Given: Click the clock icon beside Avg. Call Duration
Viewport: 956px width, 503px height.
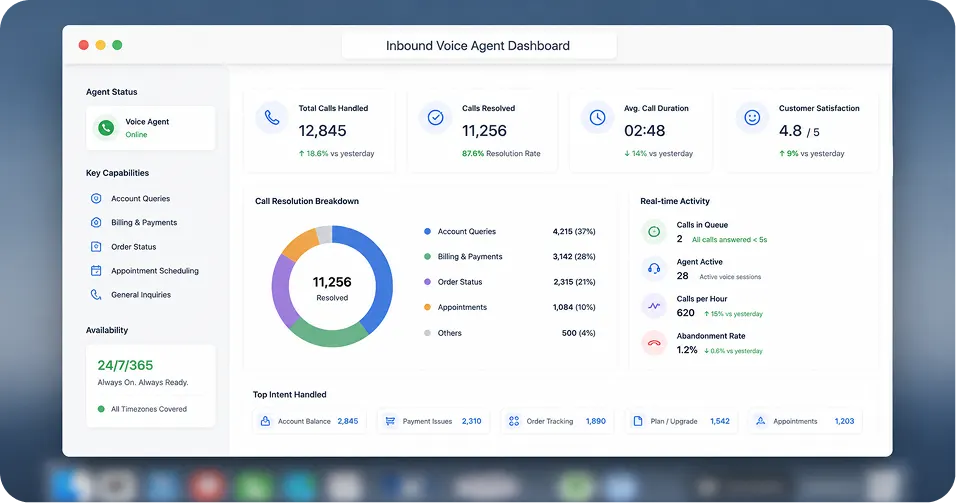Looking at the screenshot, I should pyautogui.click(x=598, y=117).
